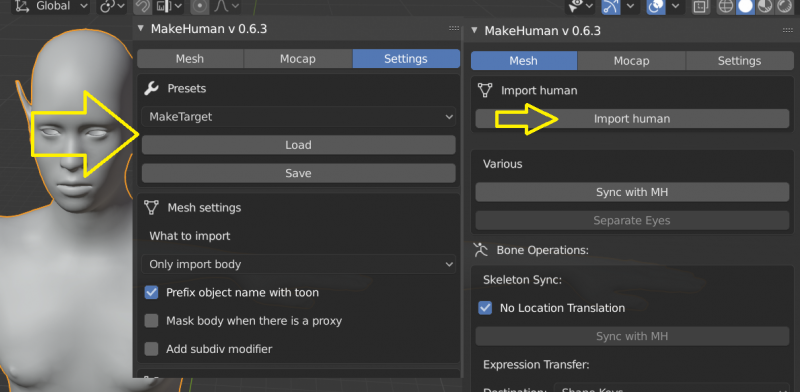The width and height of the screenshot is (800, 392).
Task: Click the Import human button
Action: (x=632, y=119)
